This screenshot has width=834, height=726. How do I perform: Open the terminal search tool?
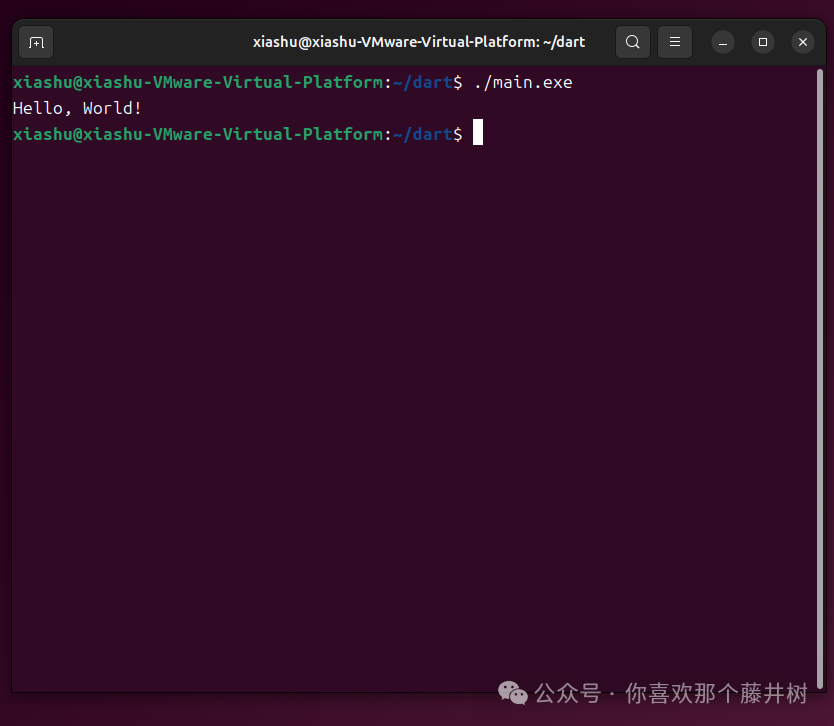[x=632, y=42]
